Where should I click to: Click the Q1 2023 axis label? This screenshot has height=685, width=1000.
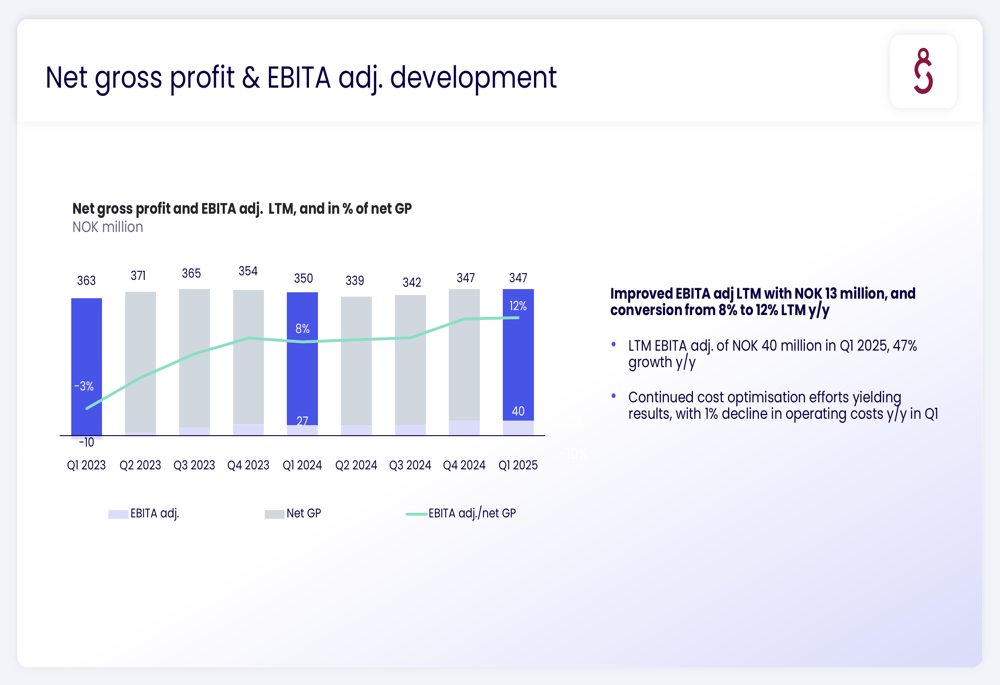point(87,466)
